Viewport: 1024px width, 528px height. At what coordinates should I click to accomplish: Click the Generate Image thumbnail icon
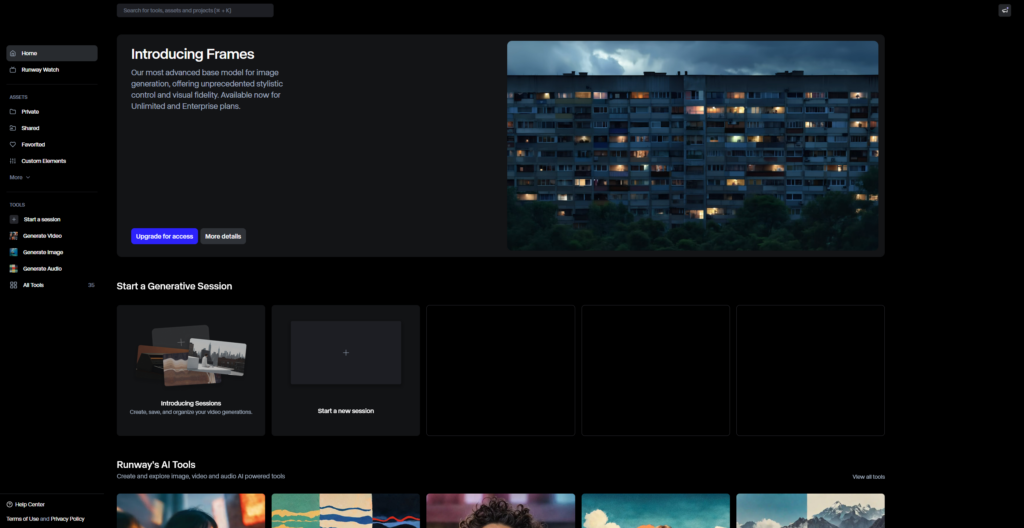pos(14,252)
